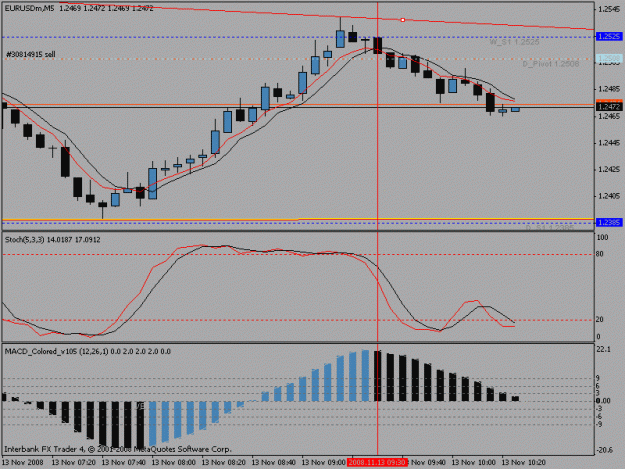The height and width of the screenshot is (469, 625).
Task: Click the MACD scale value 0.00
Action: pos(603,401)
